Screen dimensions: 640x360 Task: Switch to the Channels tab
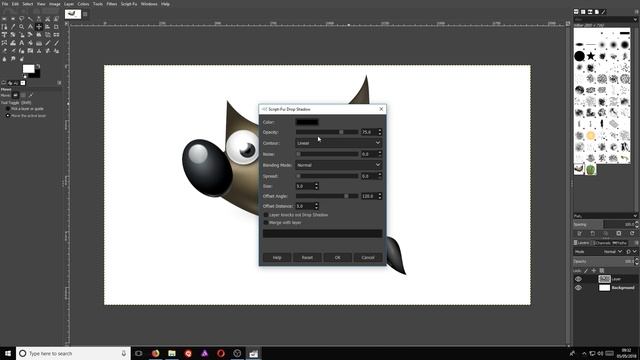click(602, 243)
